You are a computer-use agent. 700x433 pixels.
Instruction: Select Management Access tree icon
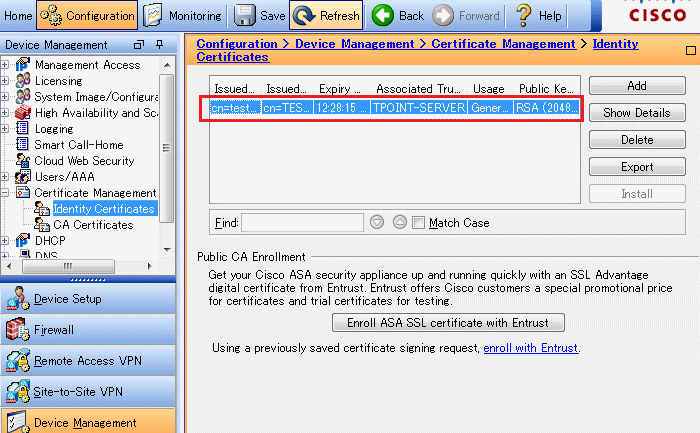pyautogui.click(x=23, y=65)
